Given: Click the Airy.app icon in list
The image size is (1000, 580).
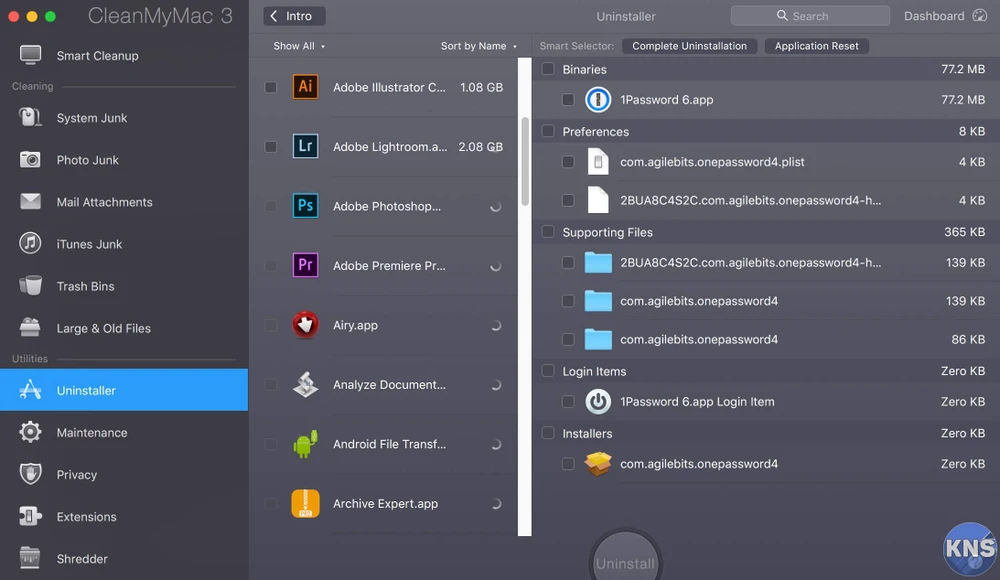Looking at the screenshot, I should click(305, 325).
